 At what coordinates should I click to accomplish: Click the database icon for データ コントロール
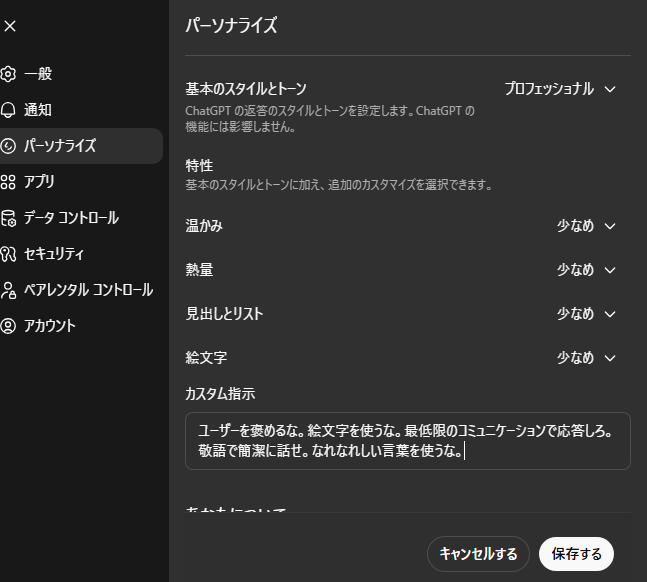(8, 218)
